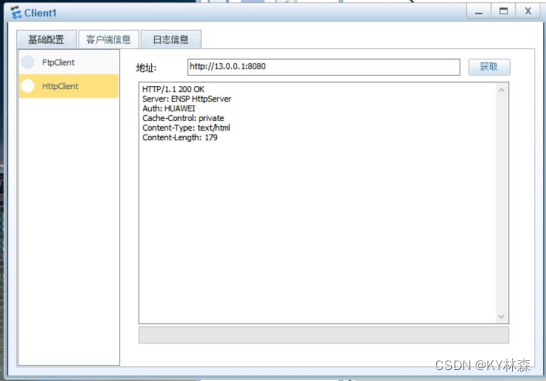Focus the 地址 URL input field
The width and height of the screenshot is (546, 381).
point(323,67)
